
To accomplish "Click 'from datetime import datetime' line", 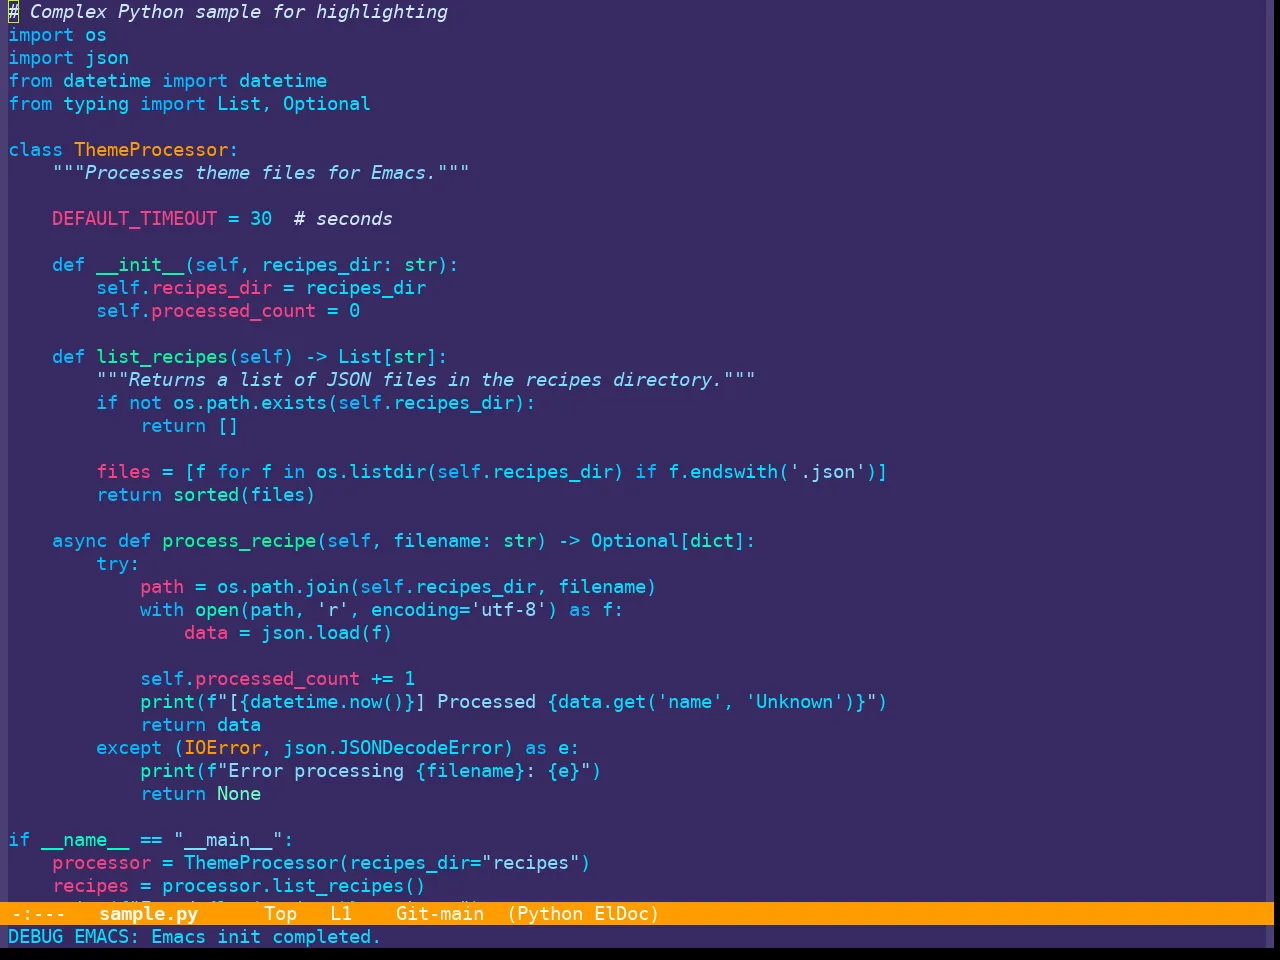I will 167,81.
